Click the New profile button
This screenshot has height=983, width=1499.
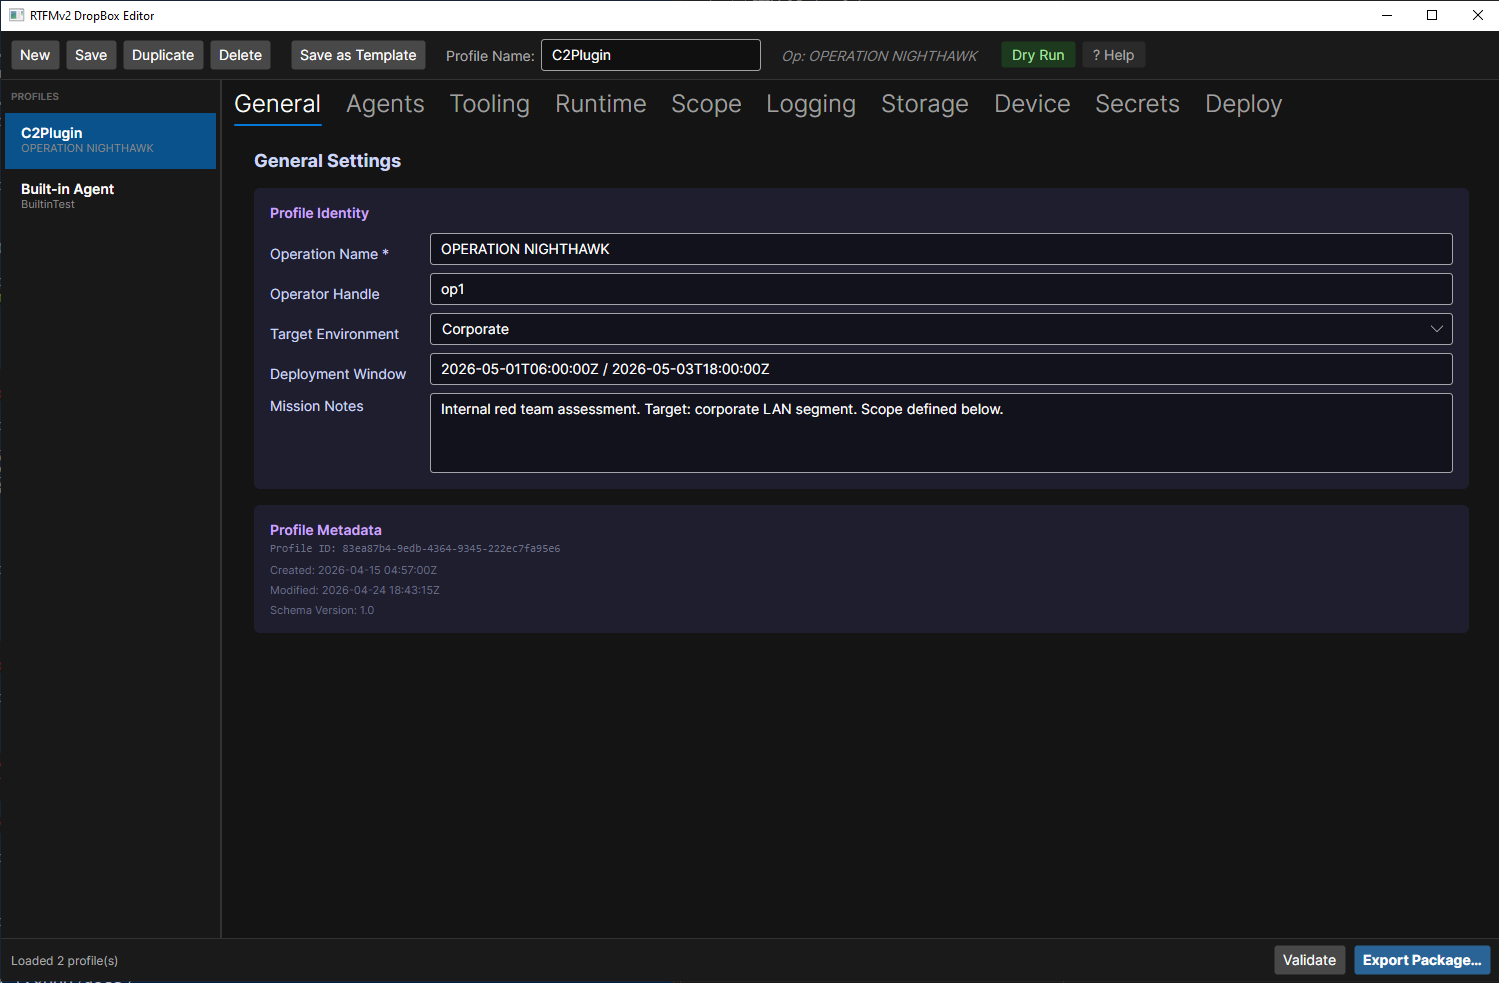point(35,55)
